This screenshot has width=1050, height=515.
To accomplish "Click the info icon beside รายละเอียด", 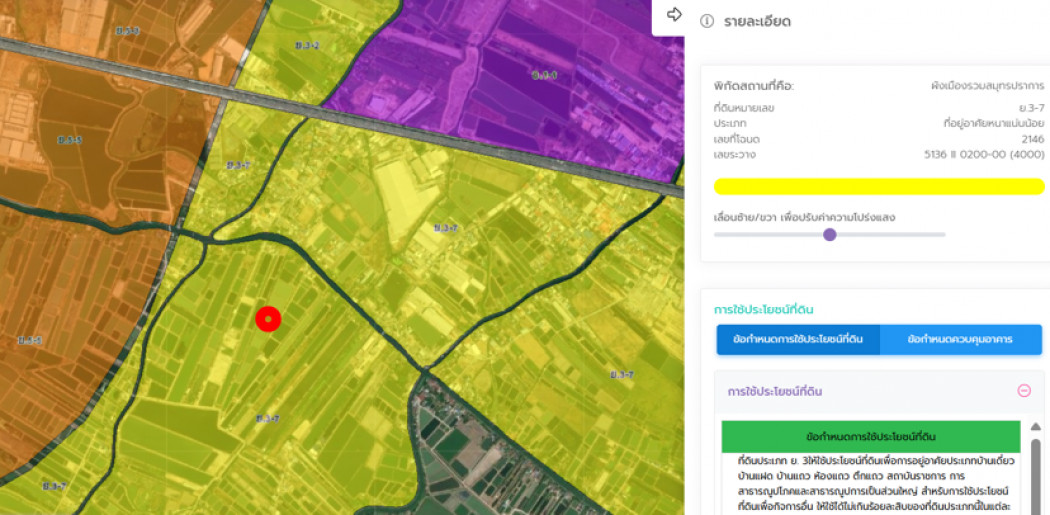I will (706, 21).
